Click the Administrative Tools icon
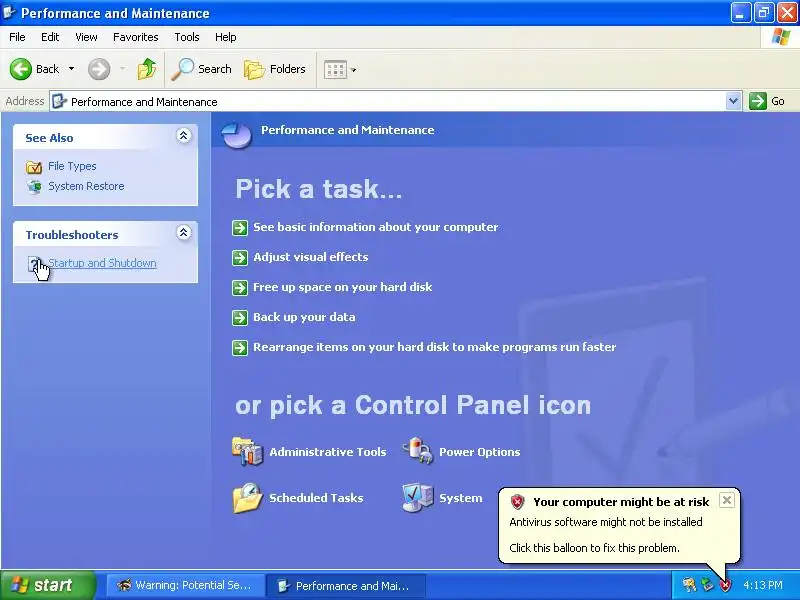Screen dimensions: 800x600 click(247, 451)
